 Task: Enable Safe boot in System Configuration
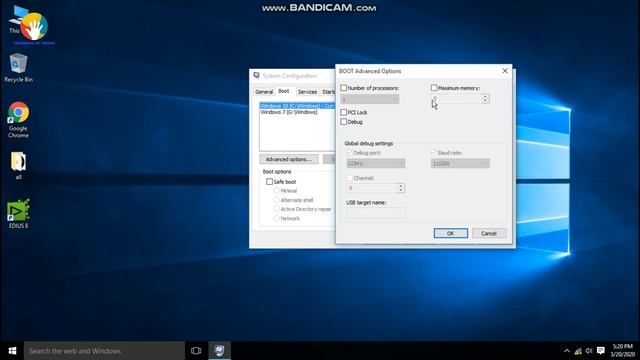tap(269, 182)
